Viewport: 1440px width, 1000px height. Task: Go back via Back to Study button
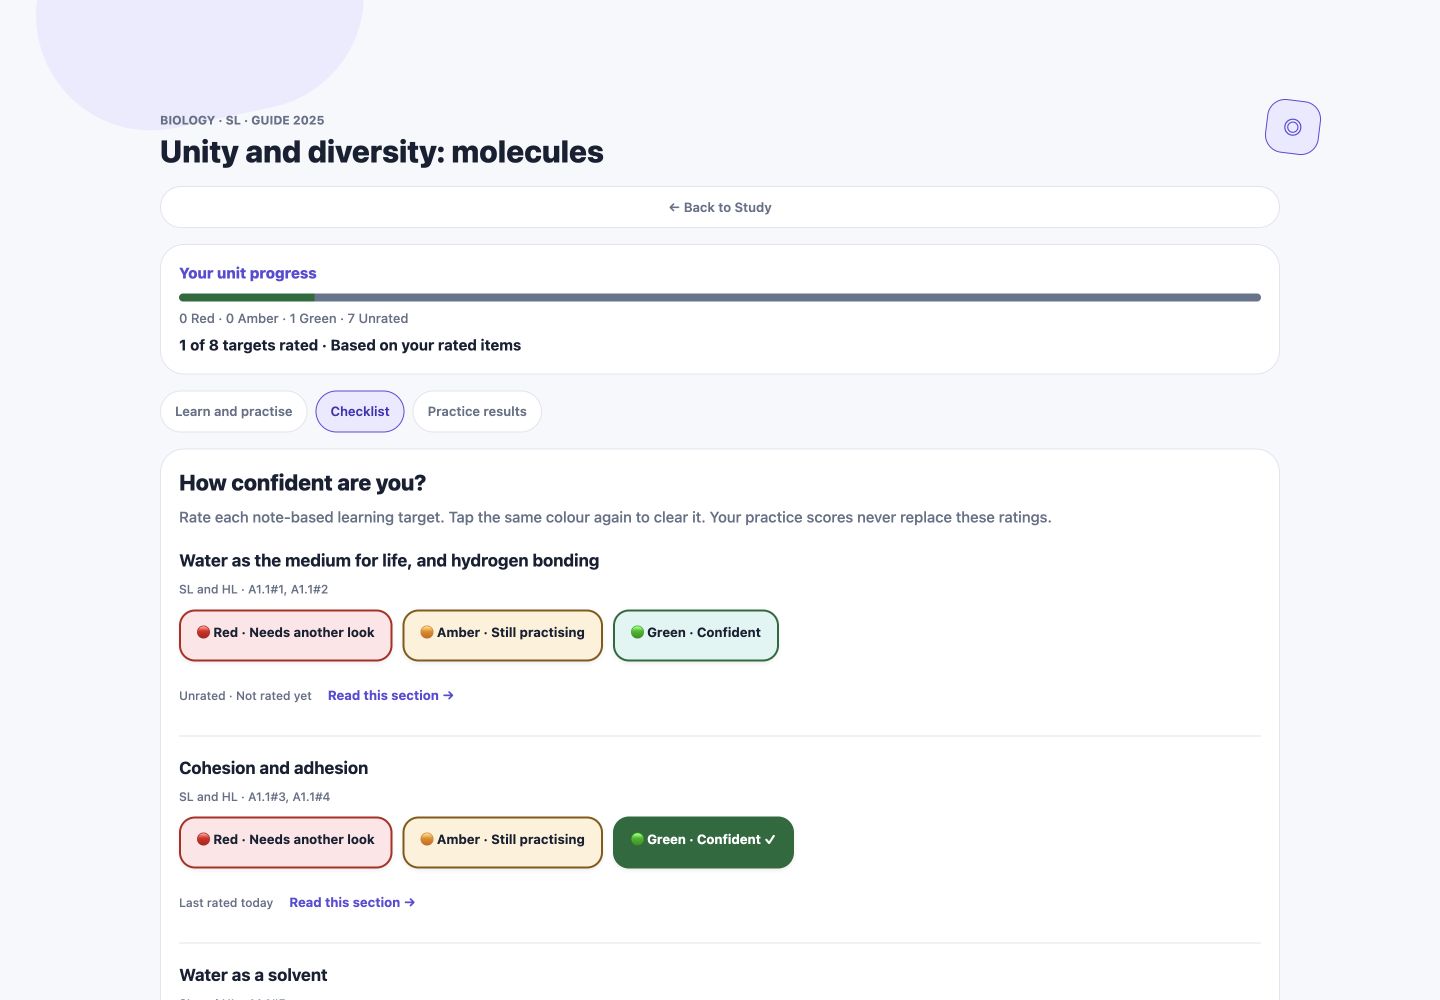720,207
